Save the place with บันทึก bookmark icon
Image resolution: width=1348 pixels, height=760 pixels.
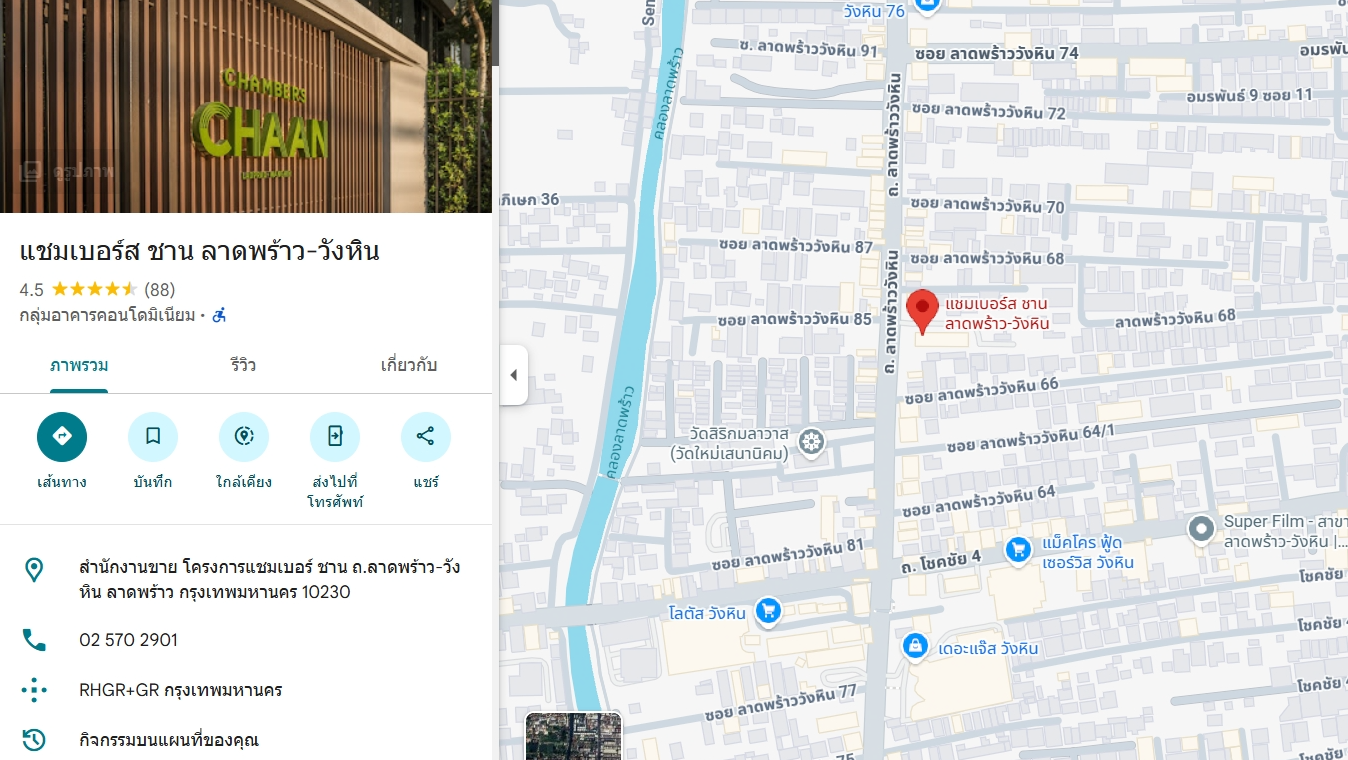pos(153,437)
